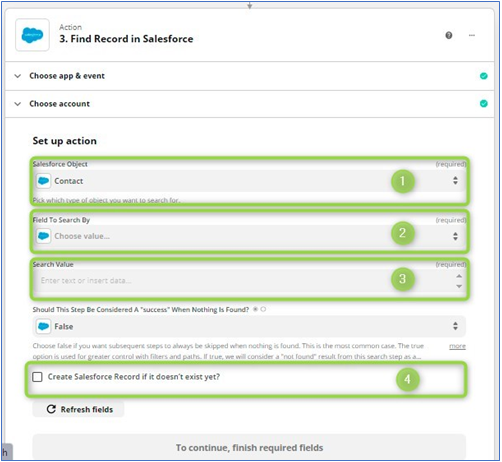Click Salesforce icon in Contact field

point(44,181)
